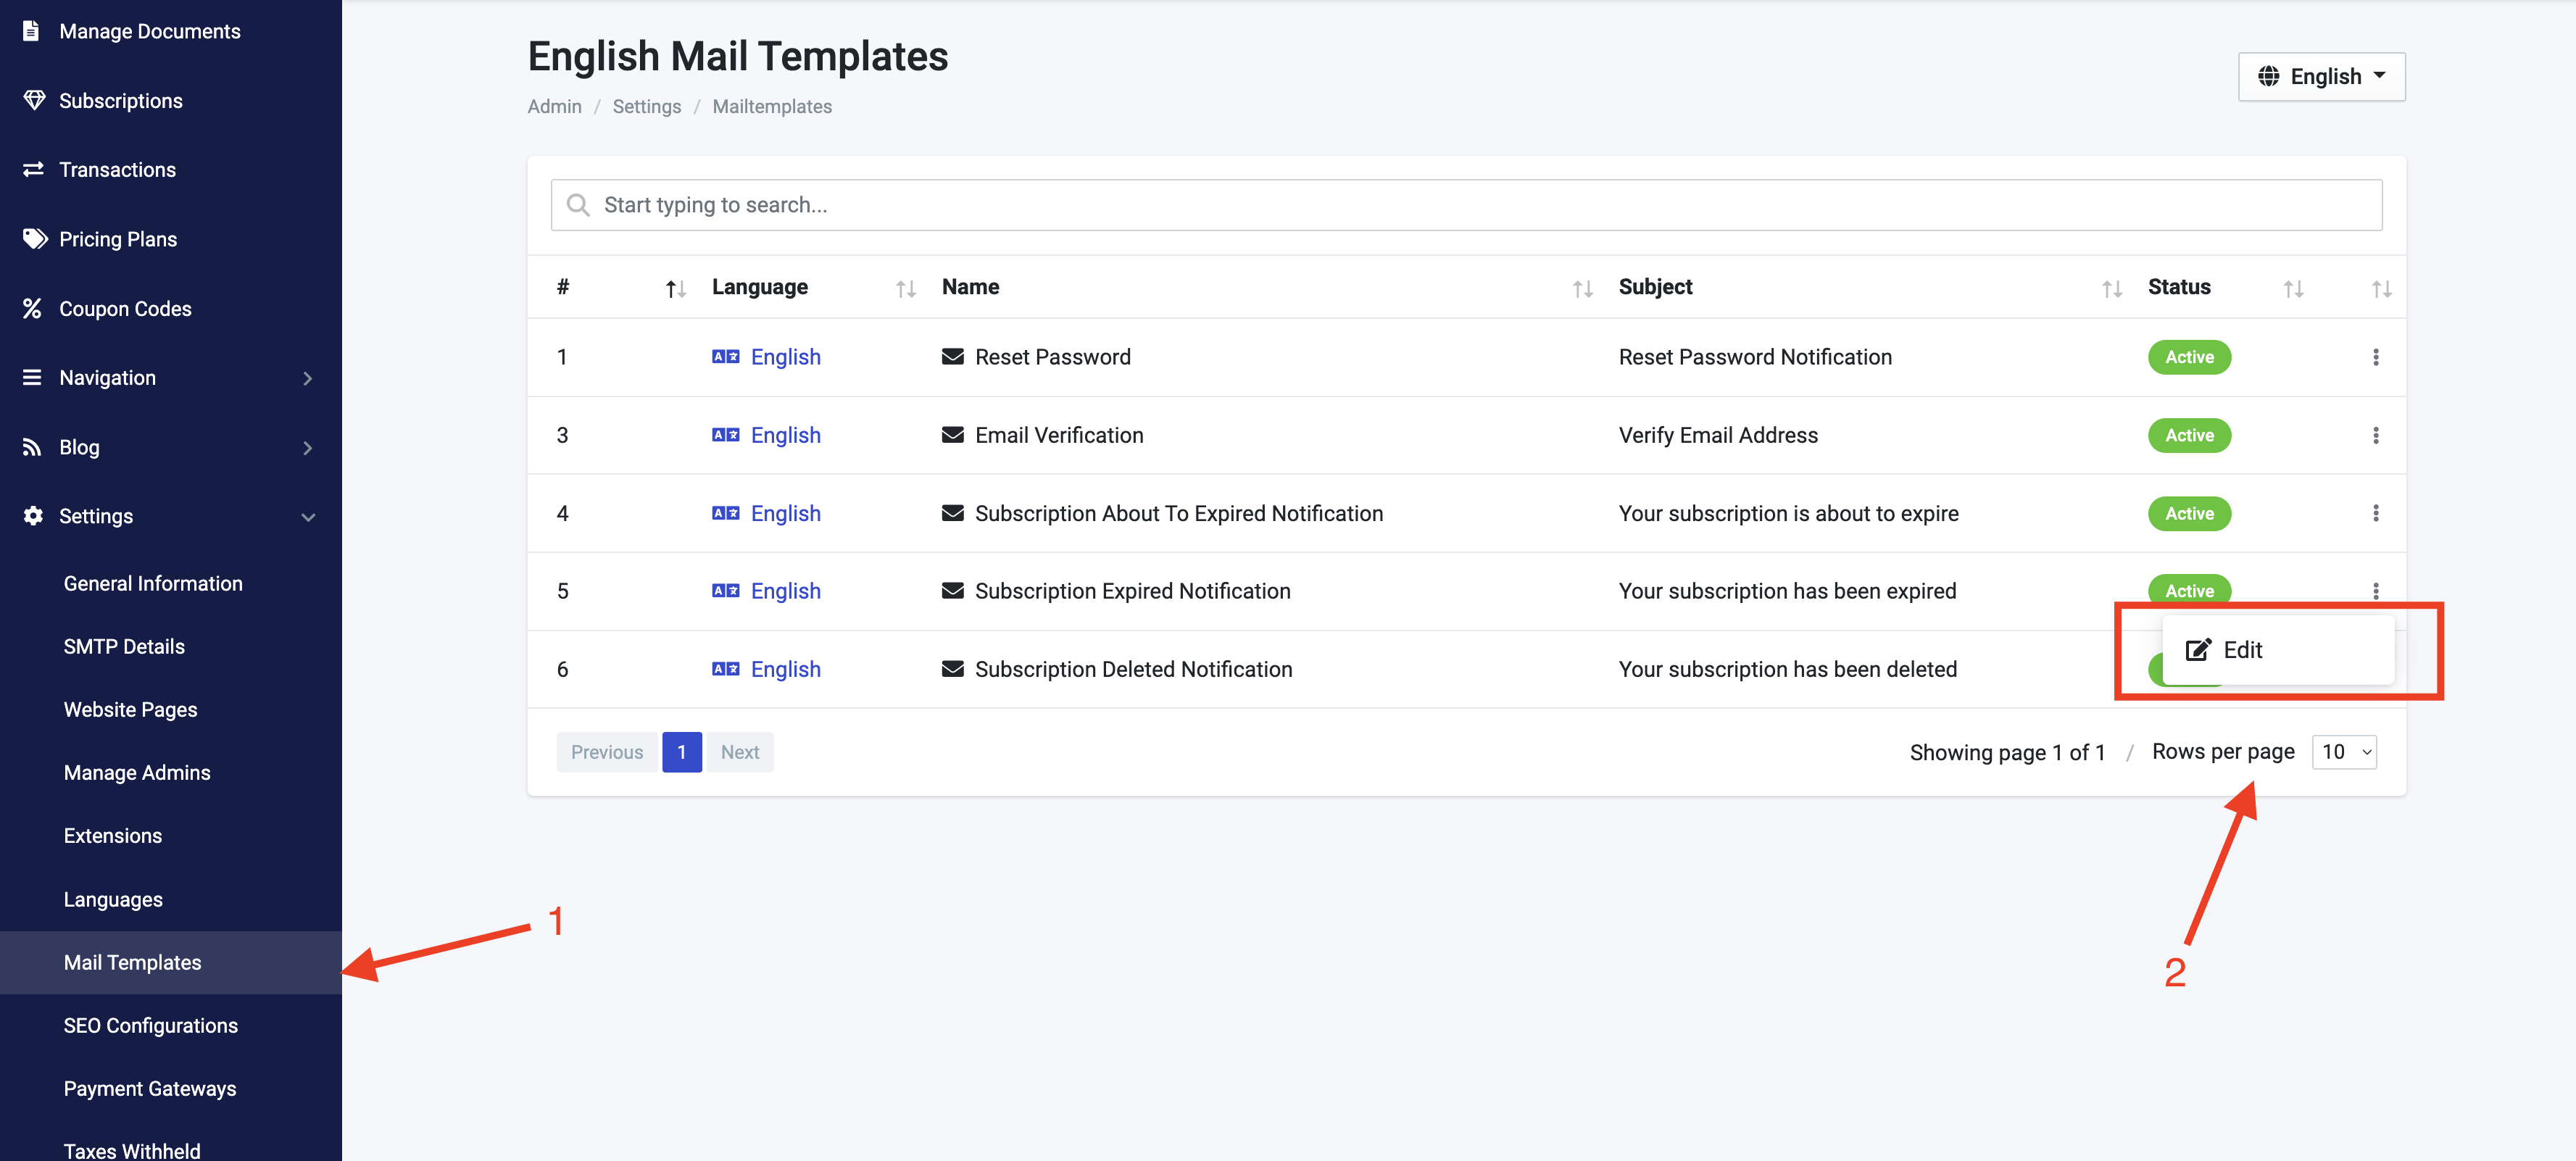This screenshot has height=1161, width=2576.
Task: Select Edit from the context menu
Action: pos(2241,650)
